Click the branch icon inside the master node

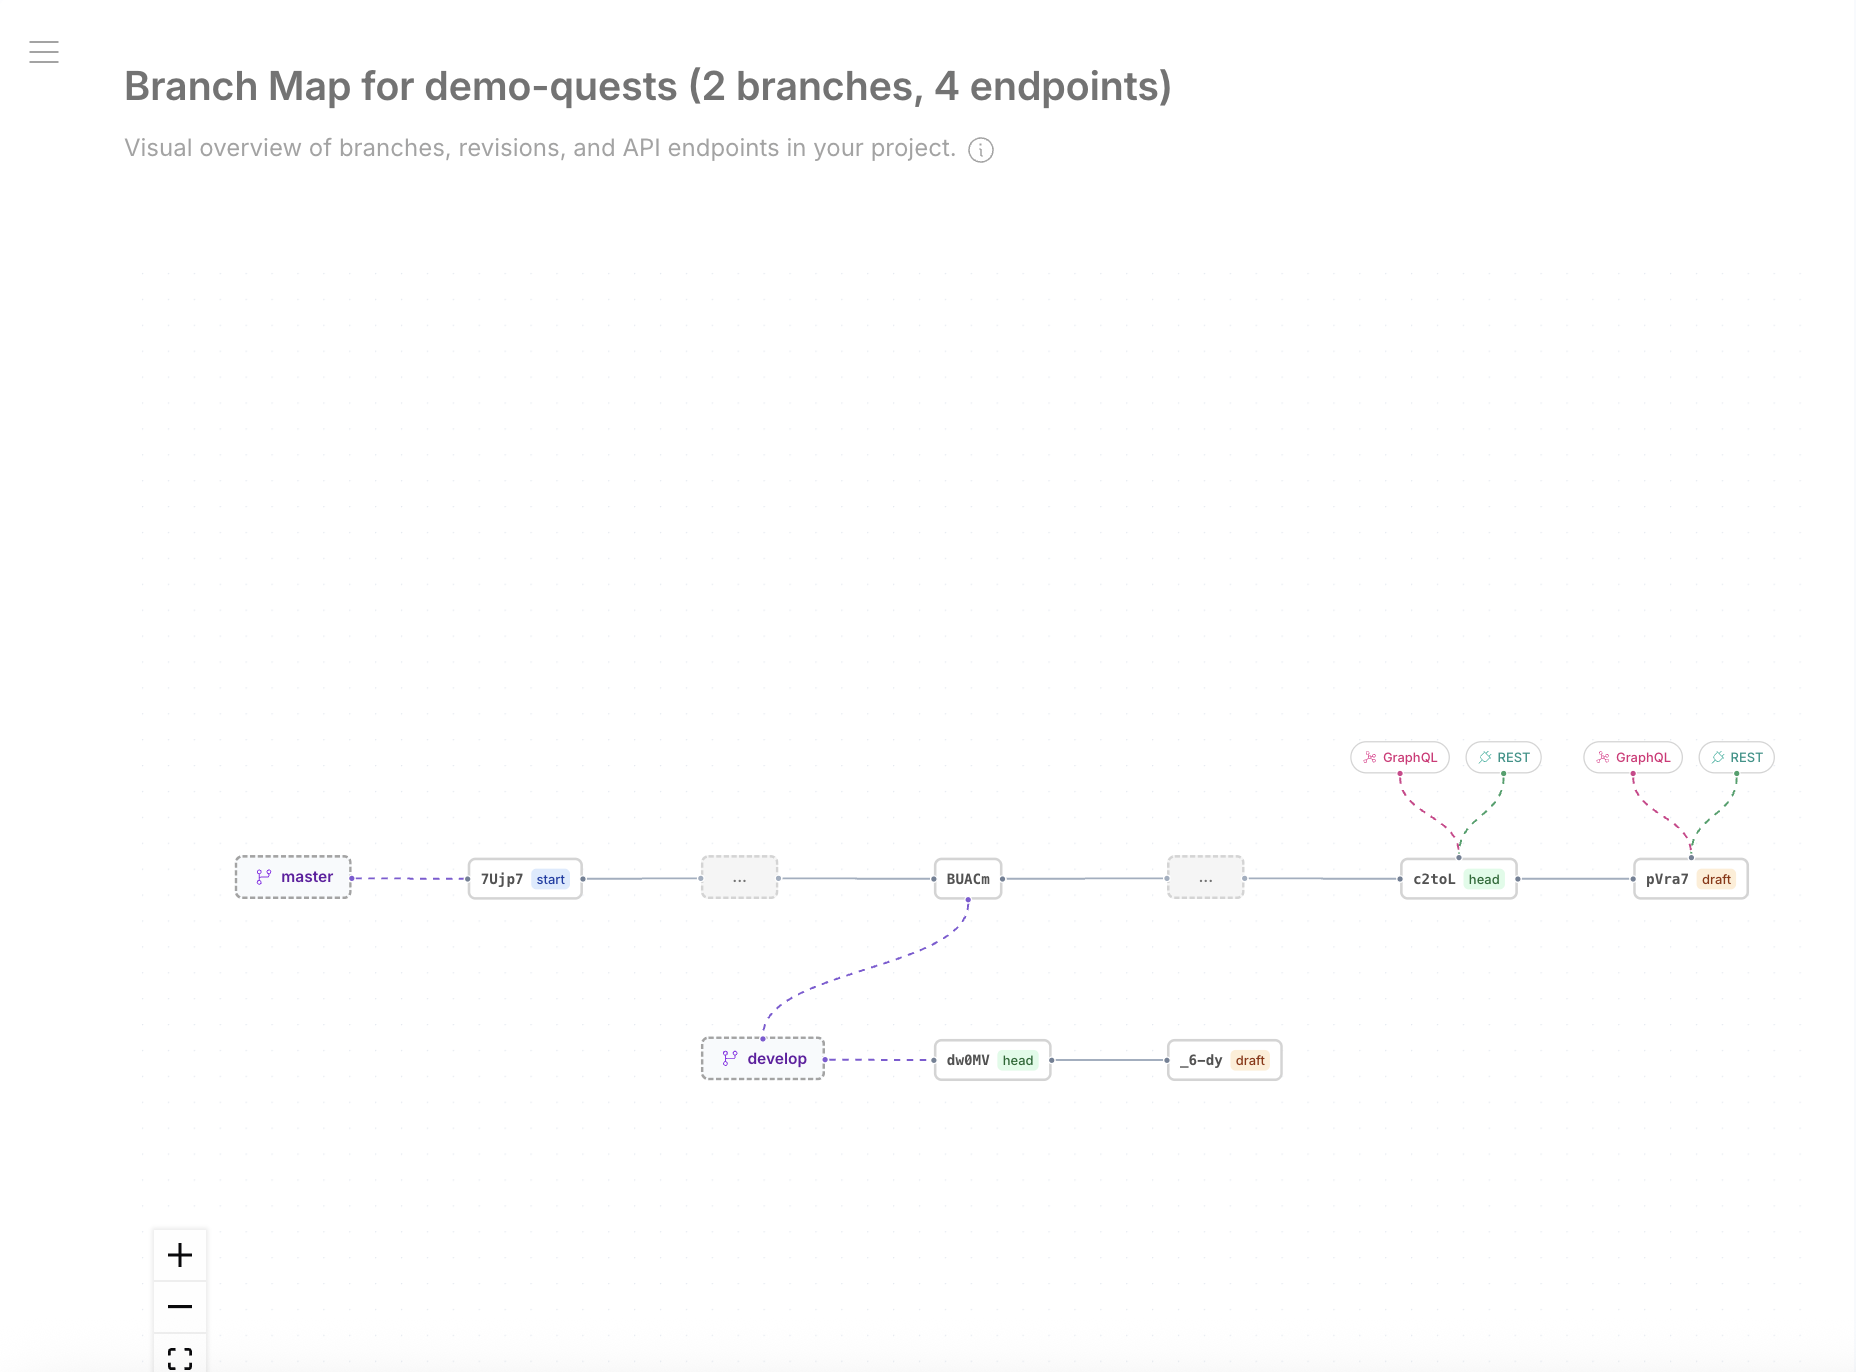[x=264, y=876]
